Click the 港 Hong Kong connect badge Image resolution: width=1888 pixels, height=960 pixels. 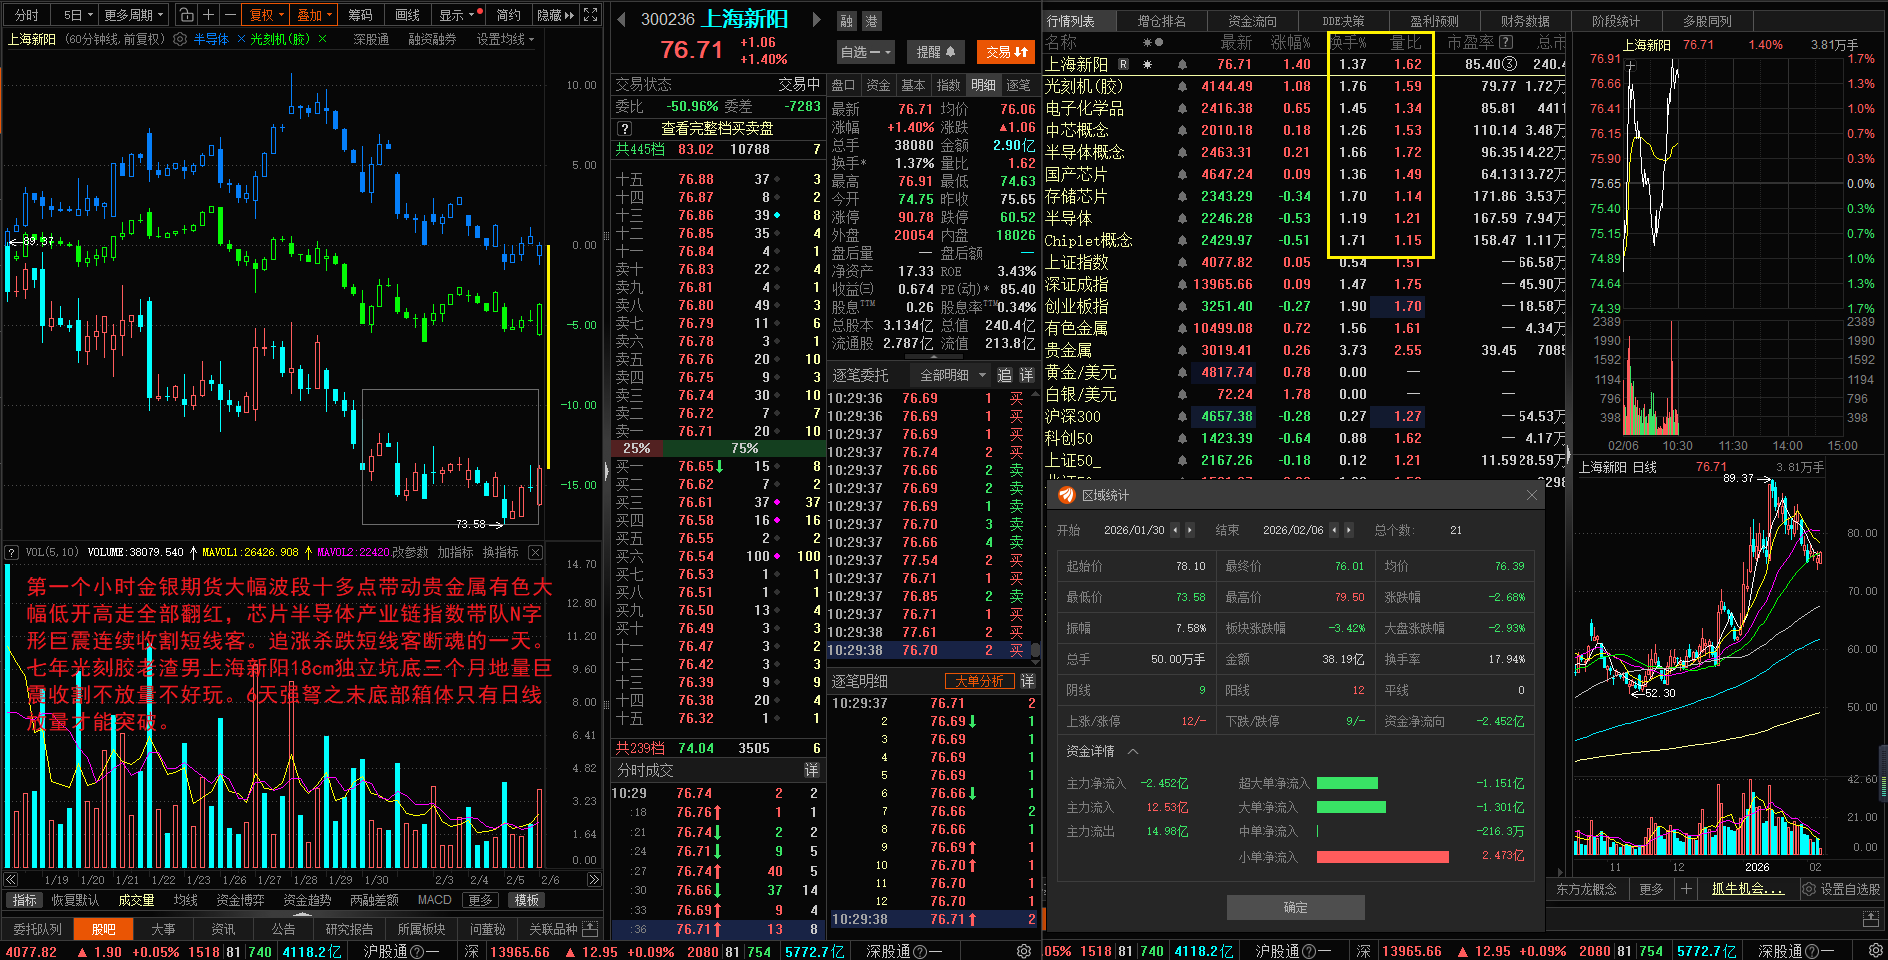pos(871,21)
